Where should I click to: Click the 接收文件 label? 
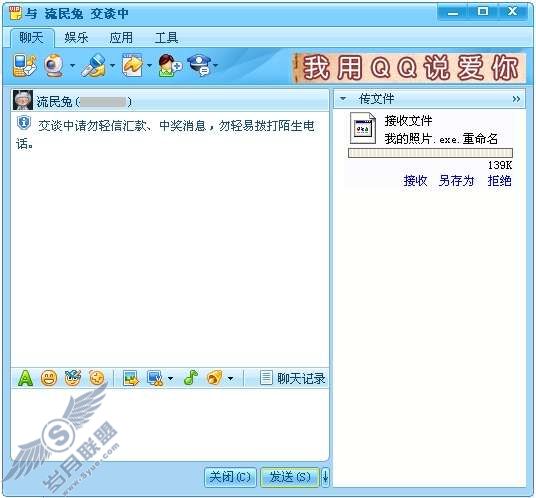point(408,121)
